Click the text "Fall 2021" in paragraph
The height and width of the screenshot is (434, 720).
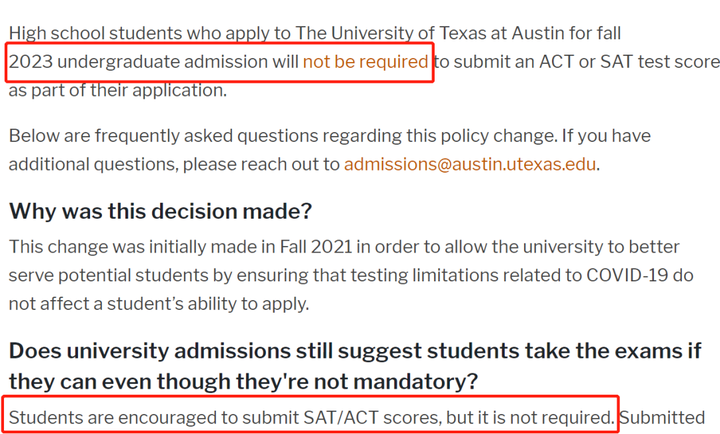tap(316, 247)
